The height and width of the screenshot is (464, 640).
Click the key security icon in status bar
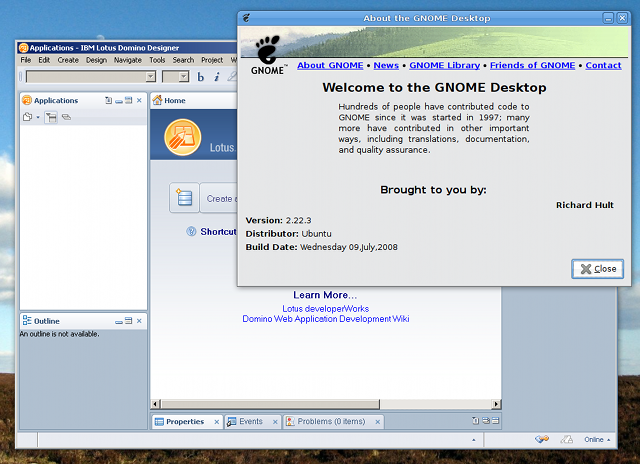pyautogui.click(x=542, y=440)
